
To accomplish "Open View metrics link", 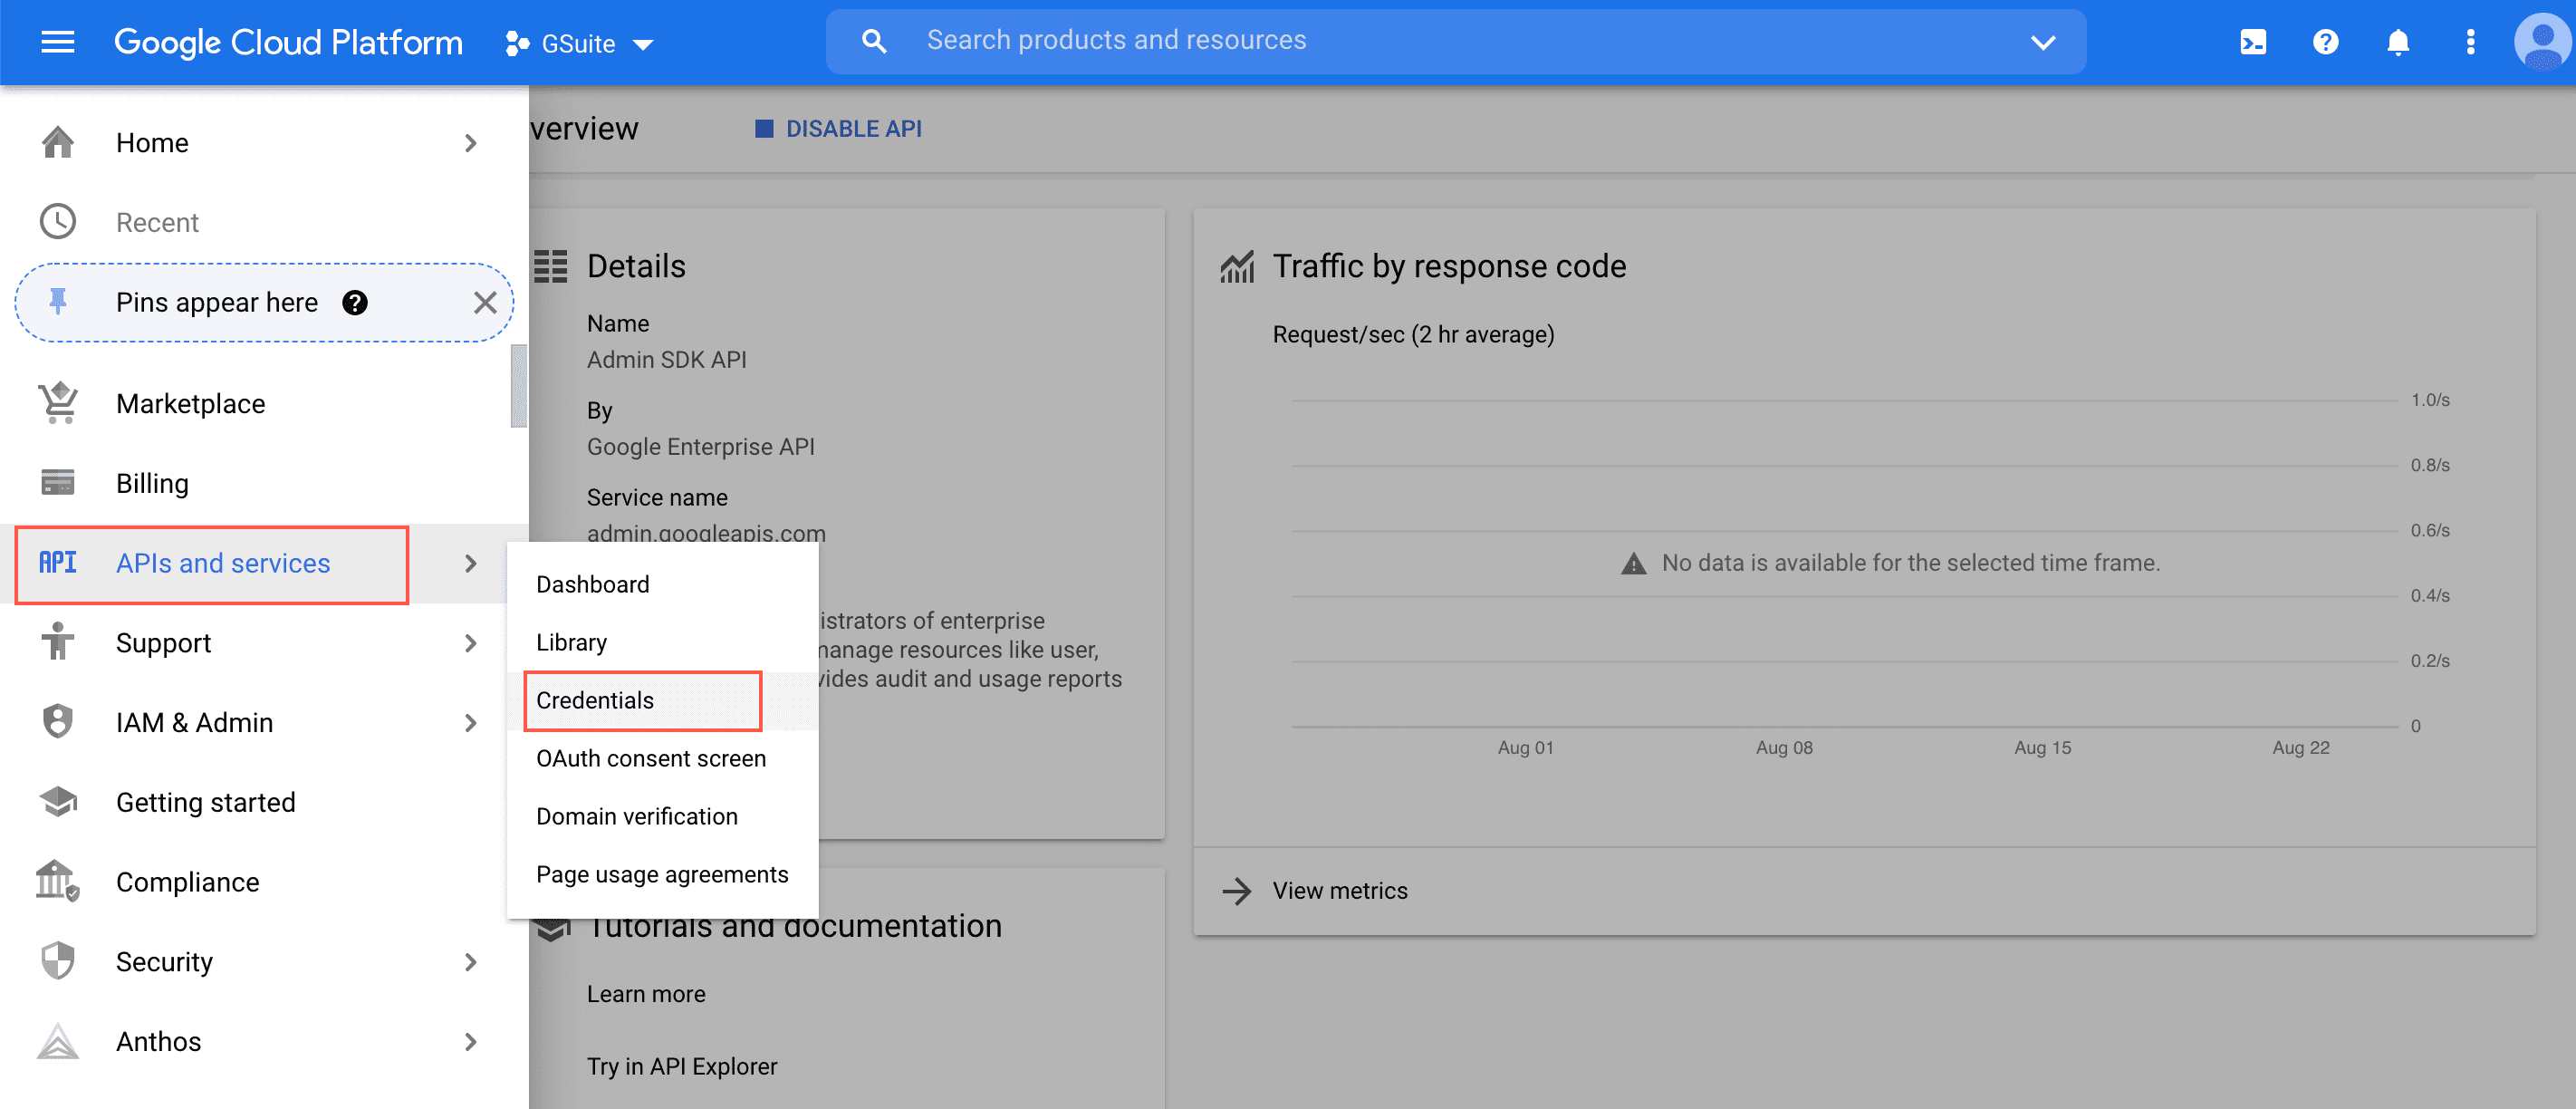I will click(x=1340, y=890).
